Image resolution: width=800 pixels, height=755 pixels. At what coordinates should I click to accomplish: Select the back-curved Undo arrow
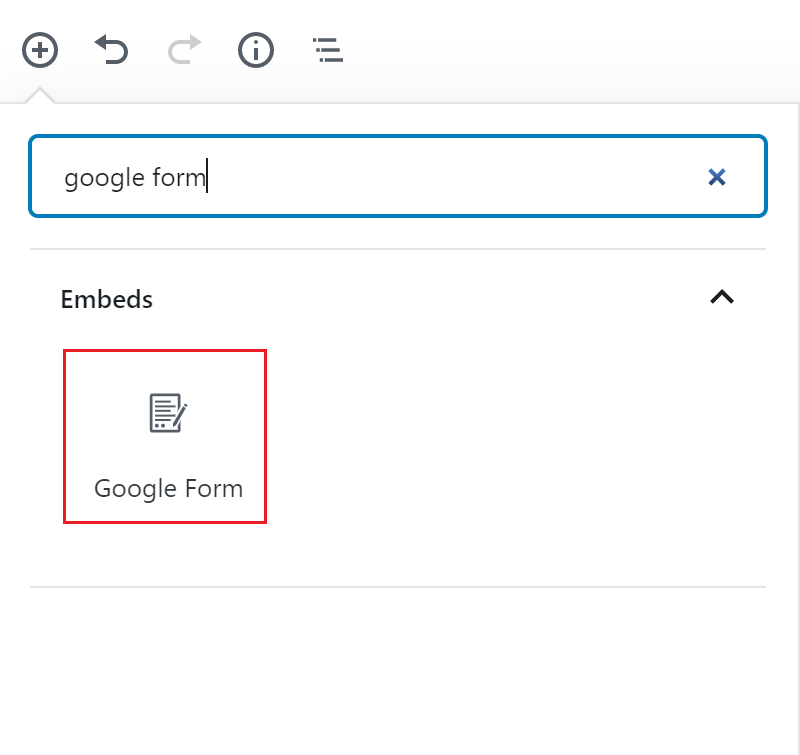(111, 49)
